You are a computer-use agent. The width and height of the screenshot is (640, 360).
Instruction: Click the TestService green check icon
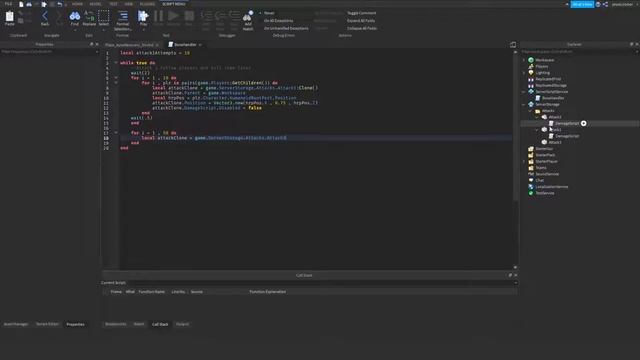[x=531, y=193]
